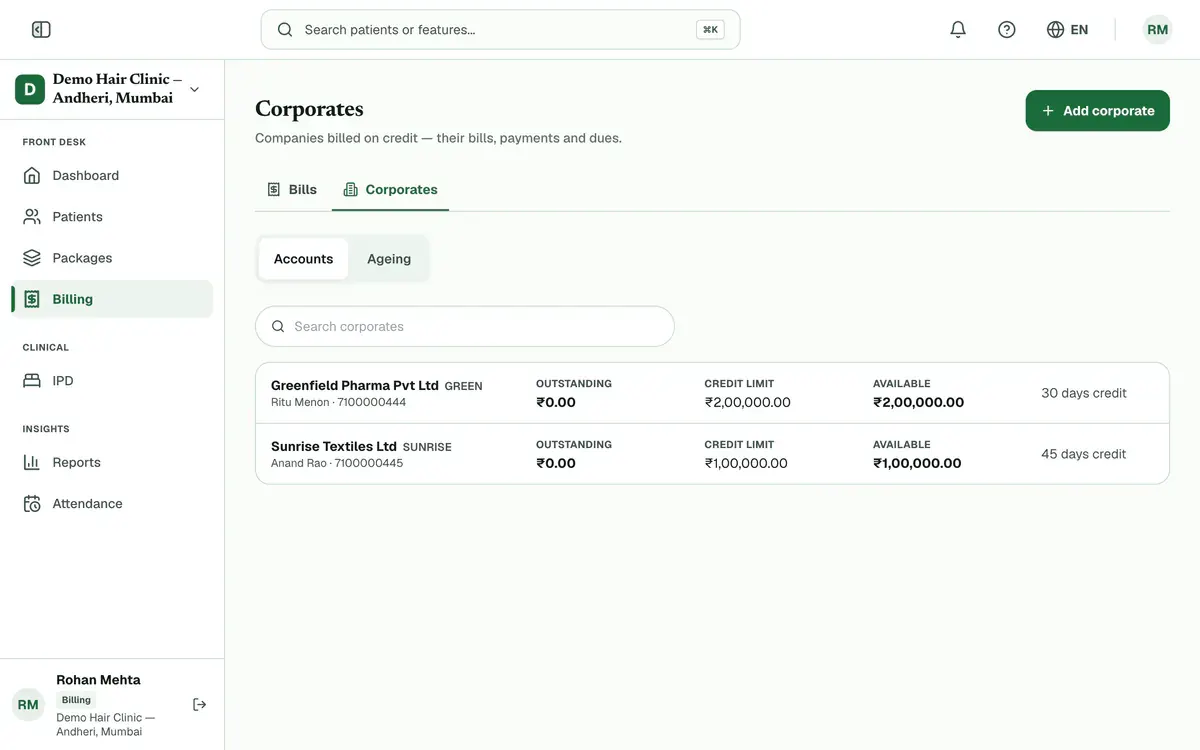Open RM avatar in top bar

click(1157, 30)
